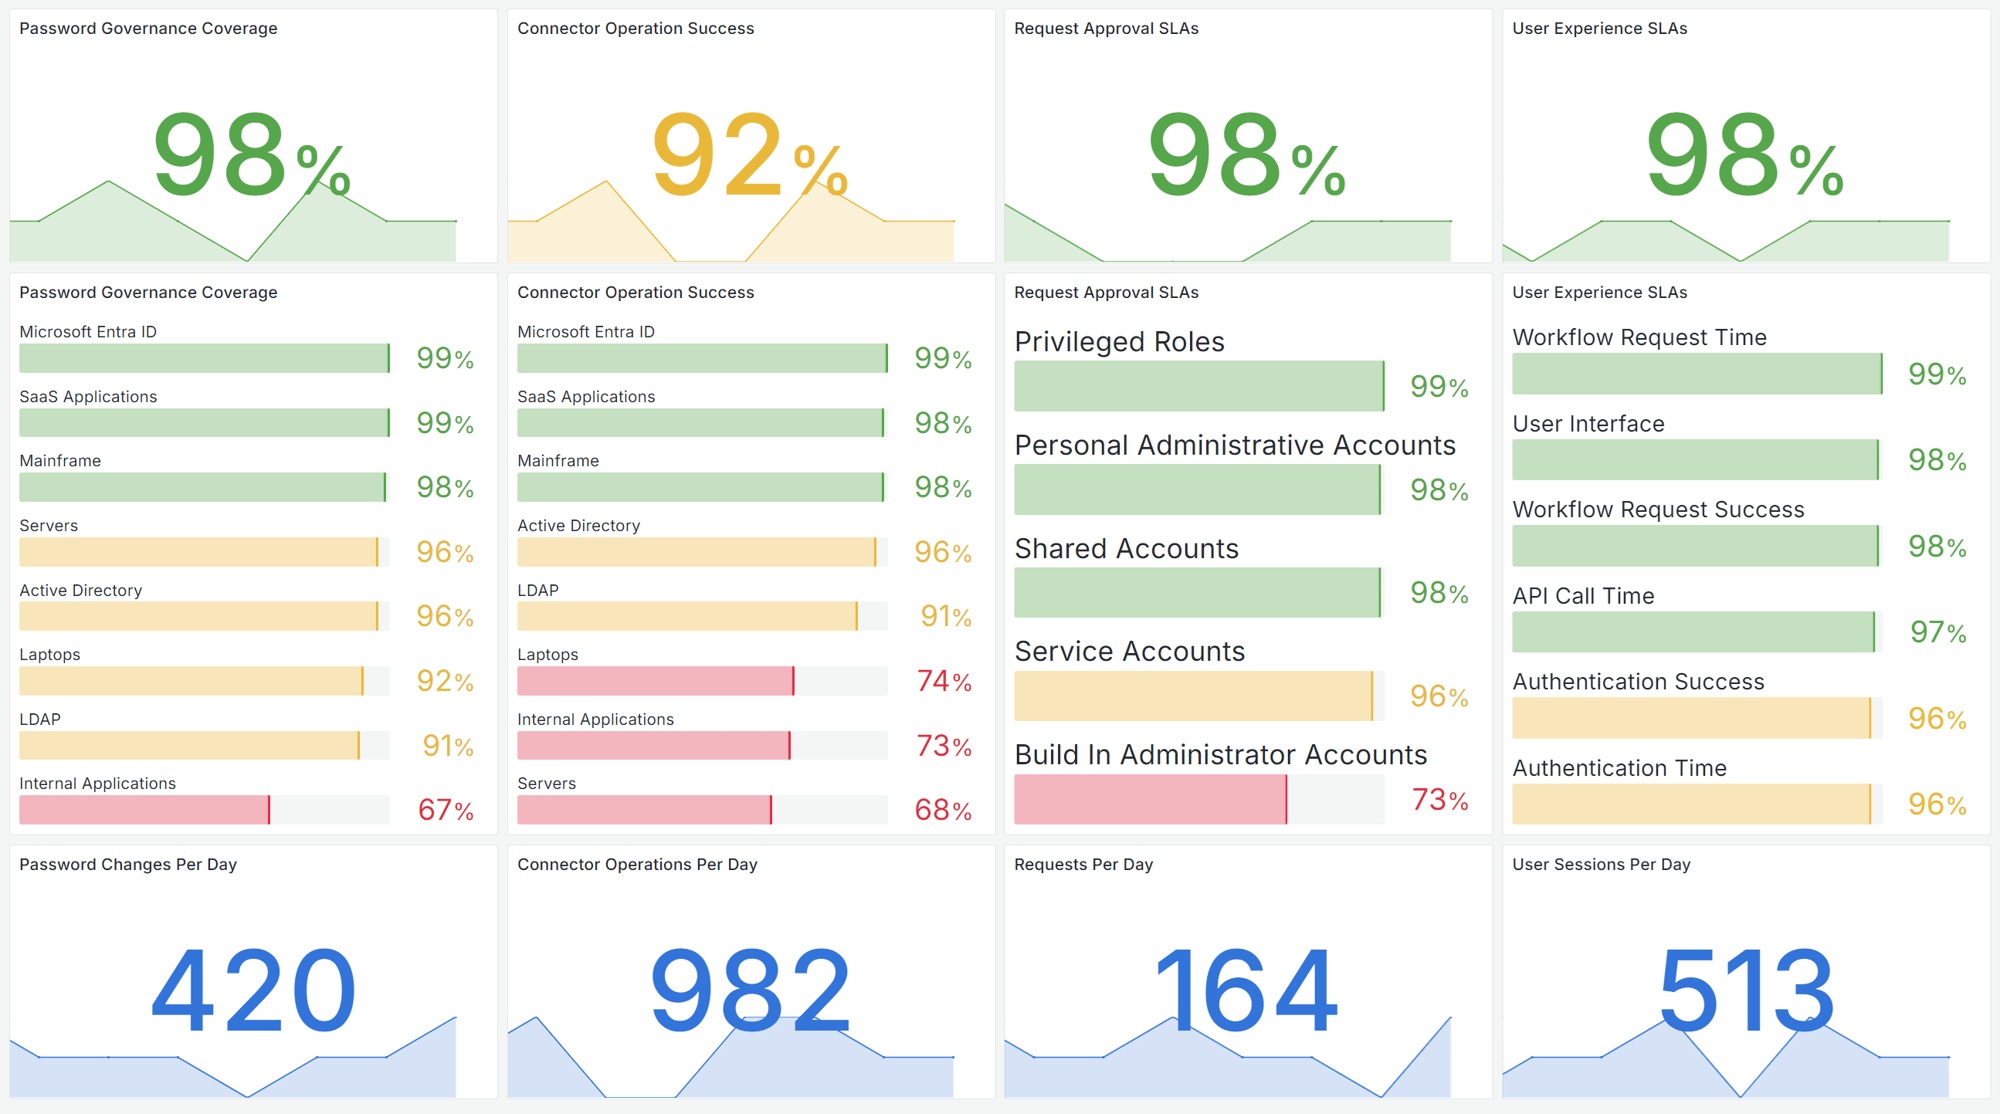Screen dimensions: 2000x1114
Task: Click Active Directory bar in Password Governance
Action: click(204, 616)
